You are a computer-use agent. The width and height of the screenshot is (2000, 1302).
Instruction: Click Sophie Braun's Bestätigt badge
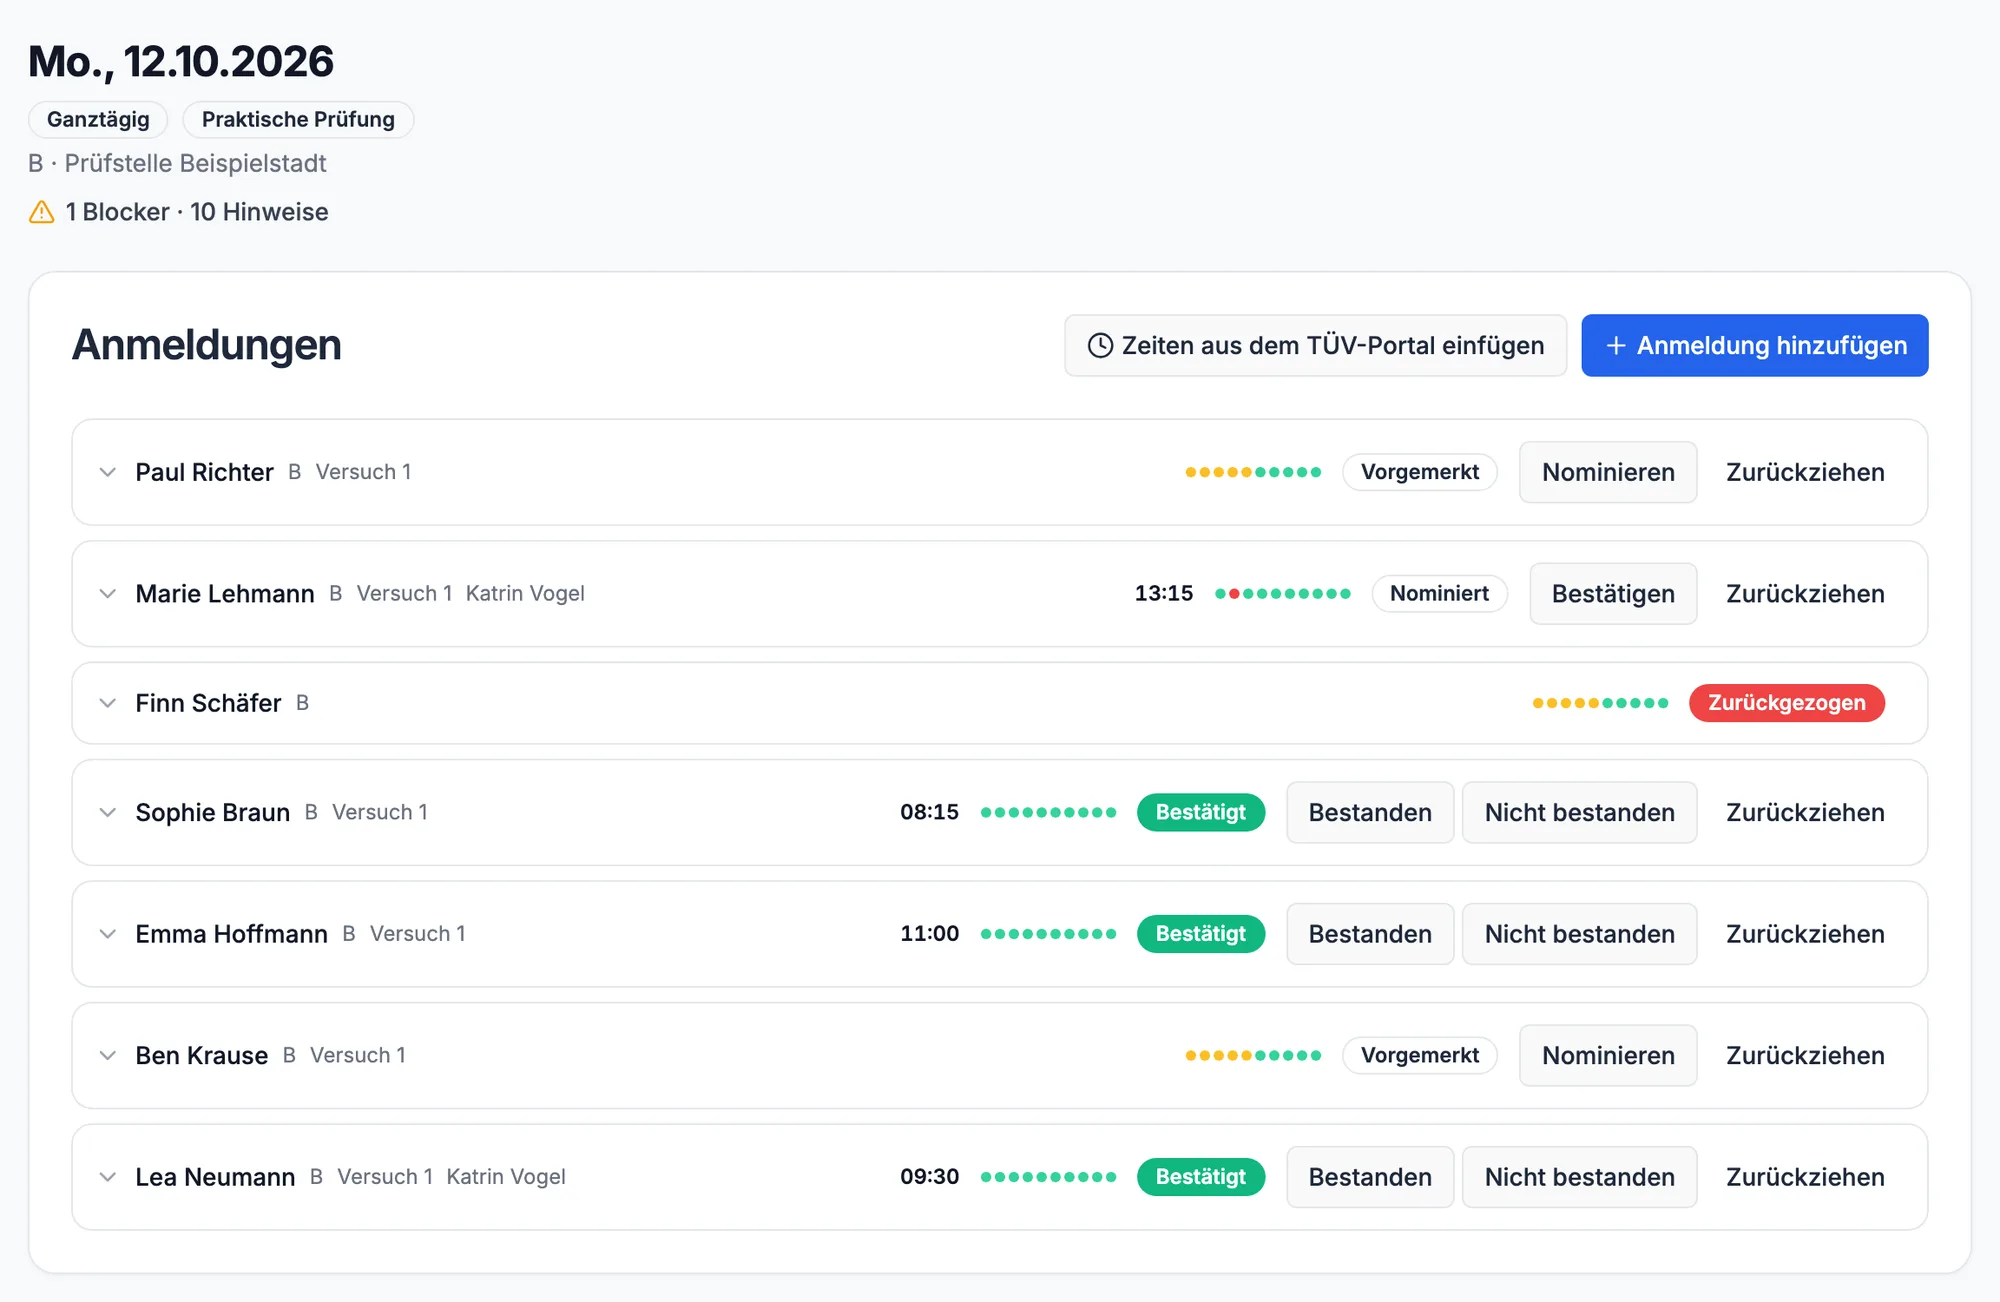[1201, 812]
